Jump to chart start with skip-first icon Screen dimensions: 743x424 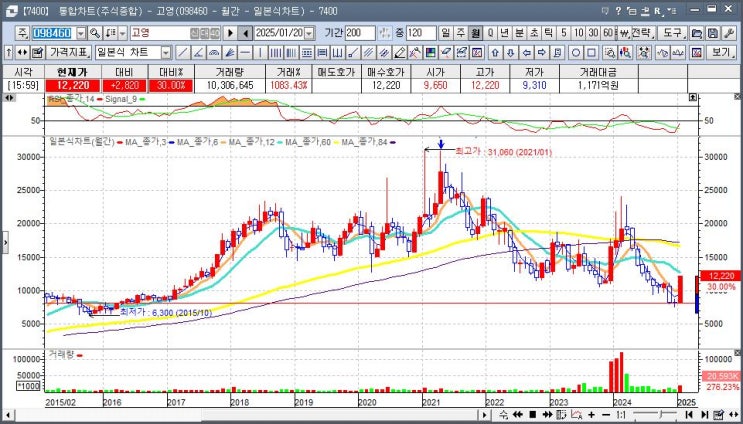click(x=689, y=415)
